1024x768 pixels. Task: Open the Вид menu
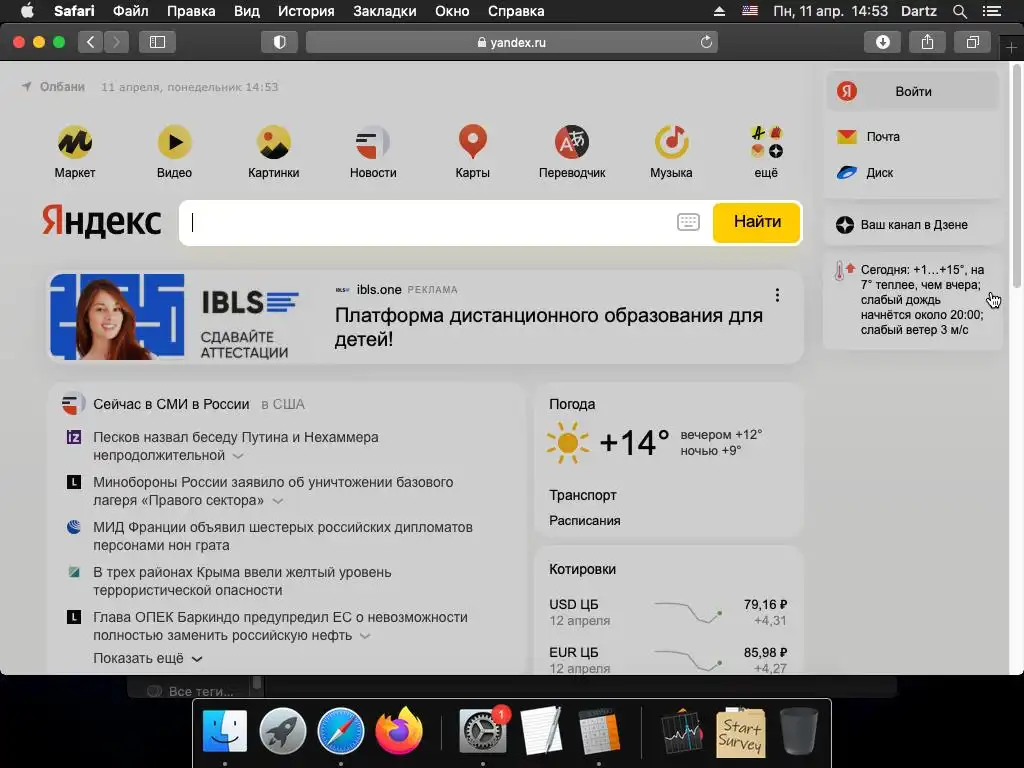click(247, 11)
